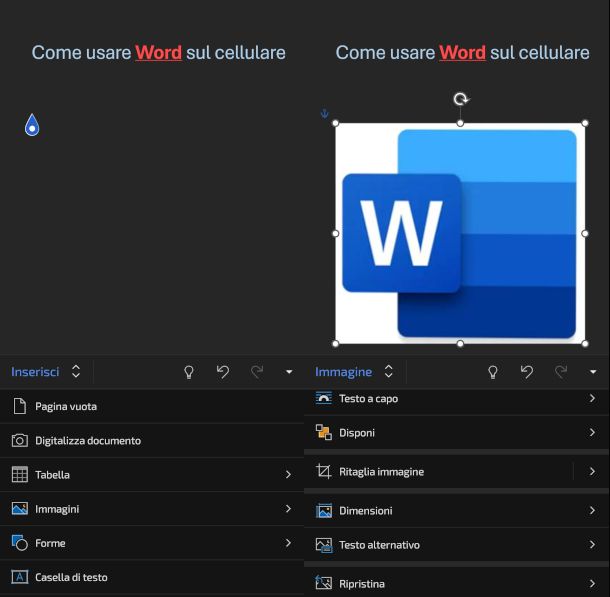Screen dimensions: 610x597
Task: Expand Dimensioni chevron
Action: coord(592,511)
